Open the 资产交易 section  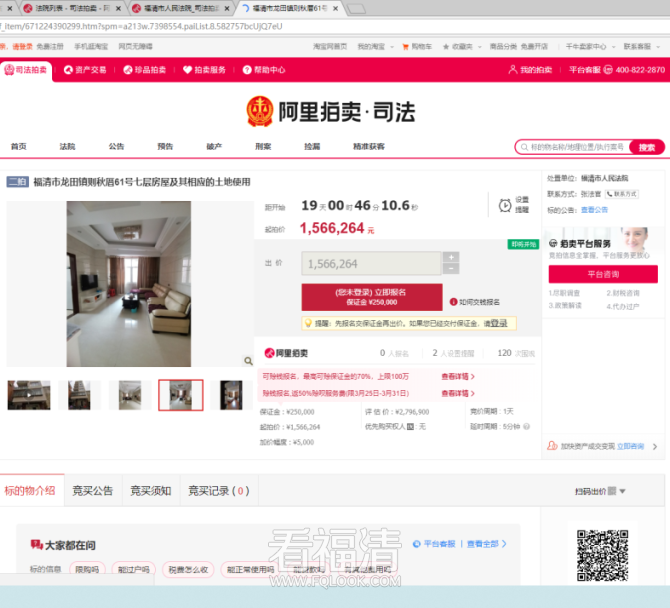tap(85, 70)
